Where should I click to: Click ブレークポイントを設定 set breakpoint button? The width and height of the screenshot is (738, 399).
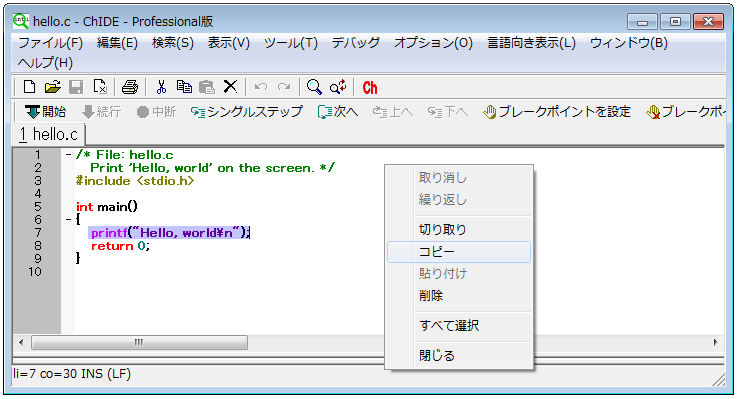[557, 112]
